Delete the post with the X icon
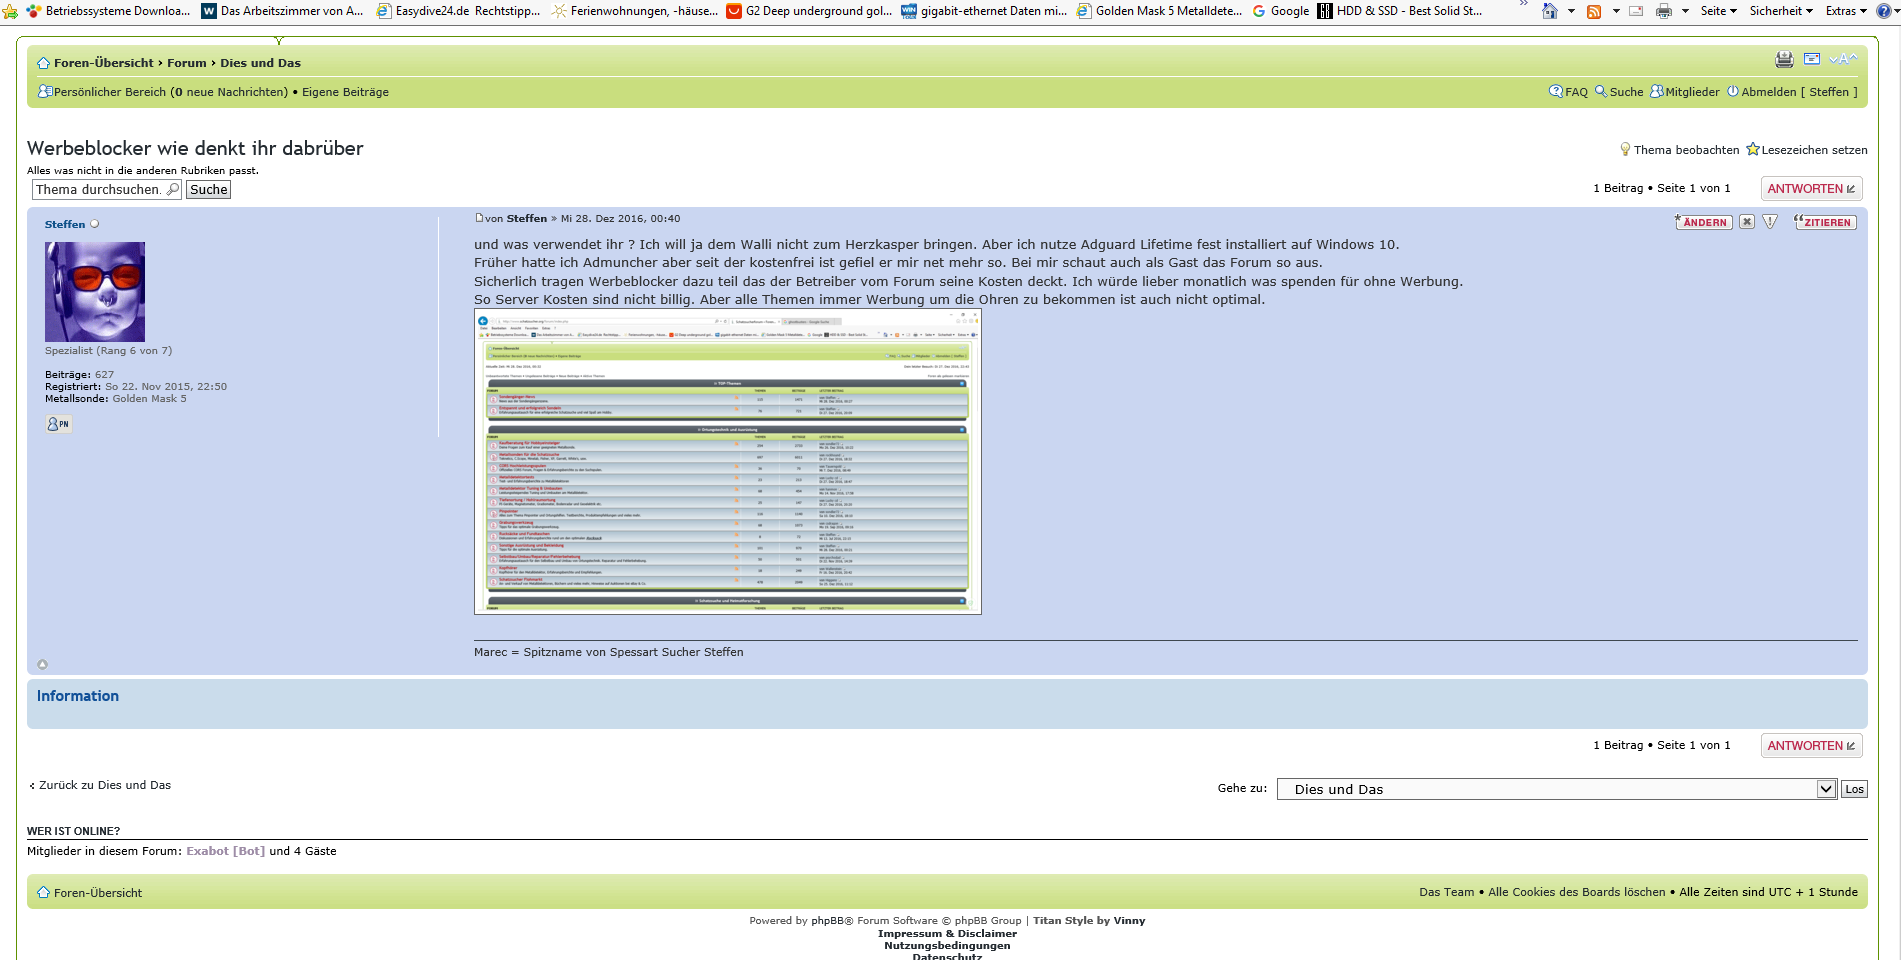1901x960 pixels. pyautogui.click(x=1747, y=222)
